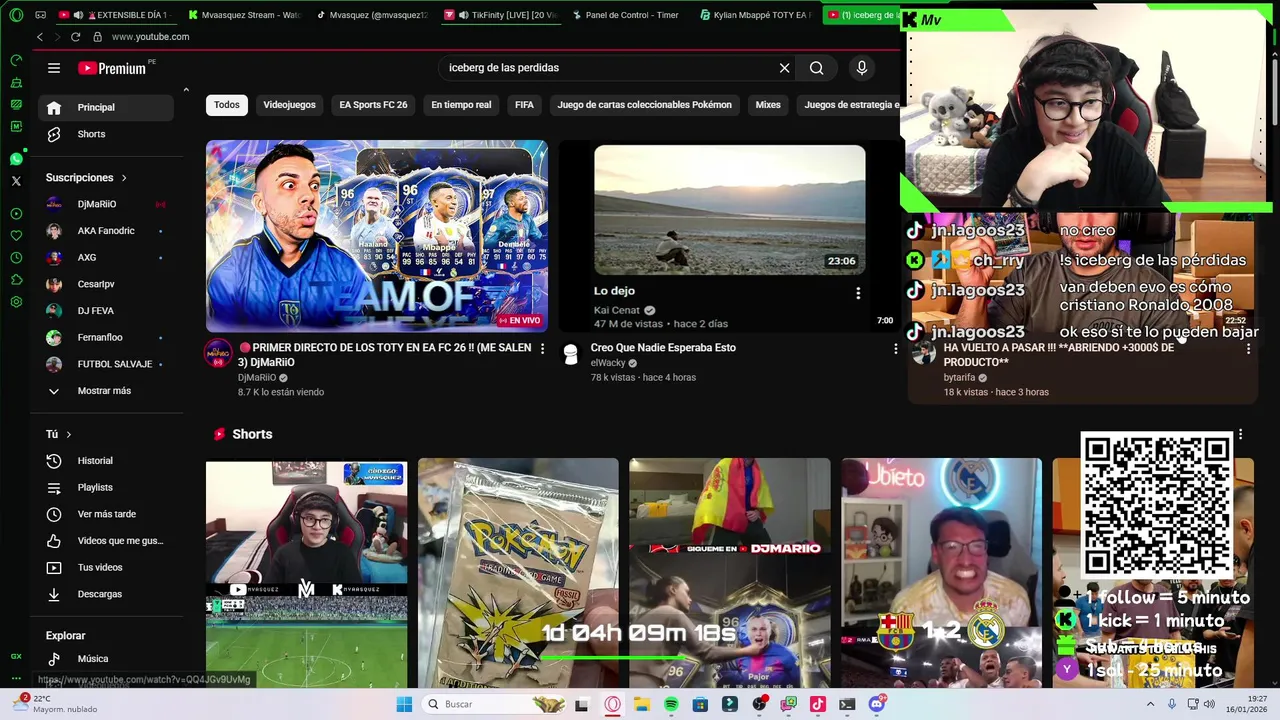The width and height of the screenshot is (1280, 720).
Task: Open Pokémon booster pack Short thumbnail
Action: [518, 573]
